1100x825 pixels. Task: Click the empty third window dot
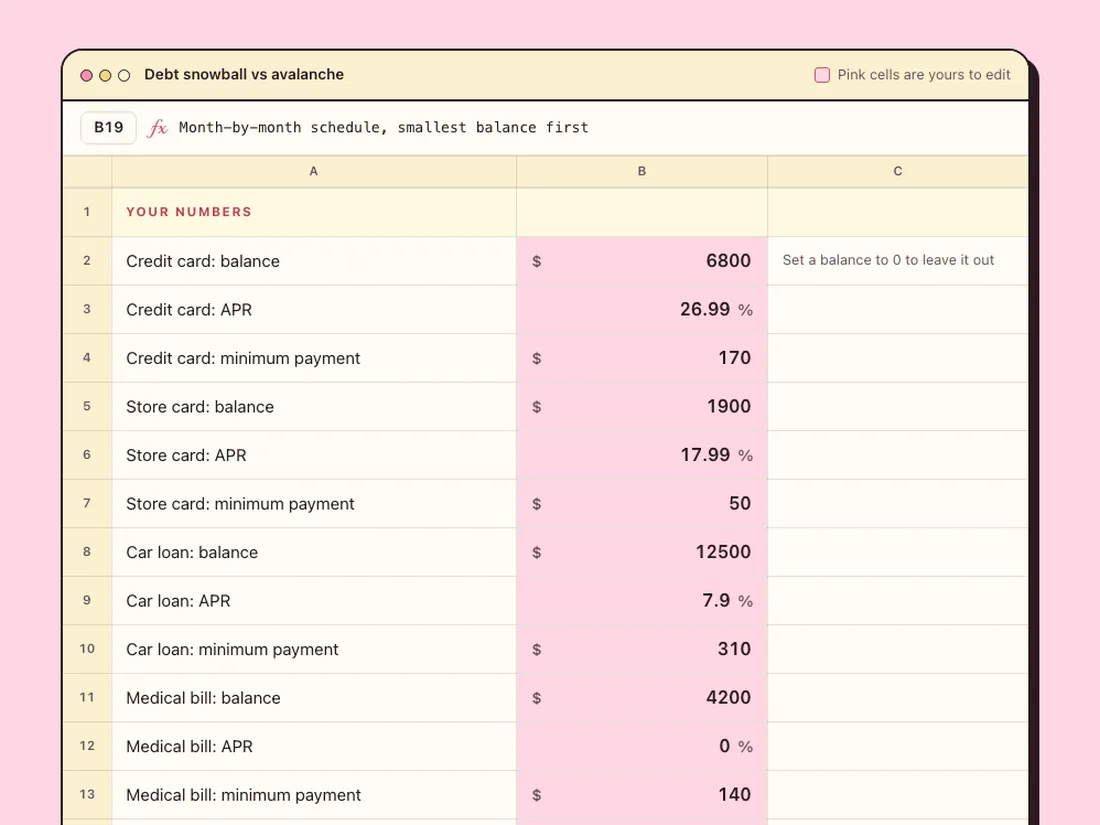point(124,75)
